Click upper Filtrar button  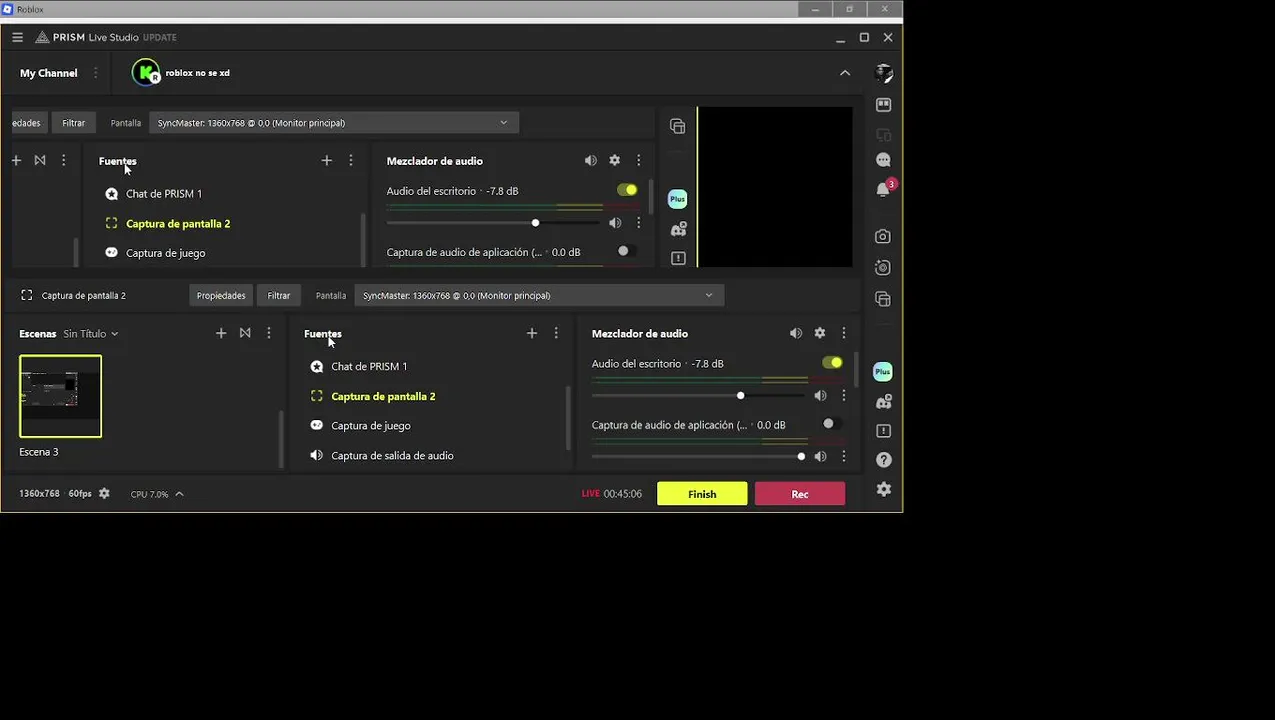[74, 123]
